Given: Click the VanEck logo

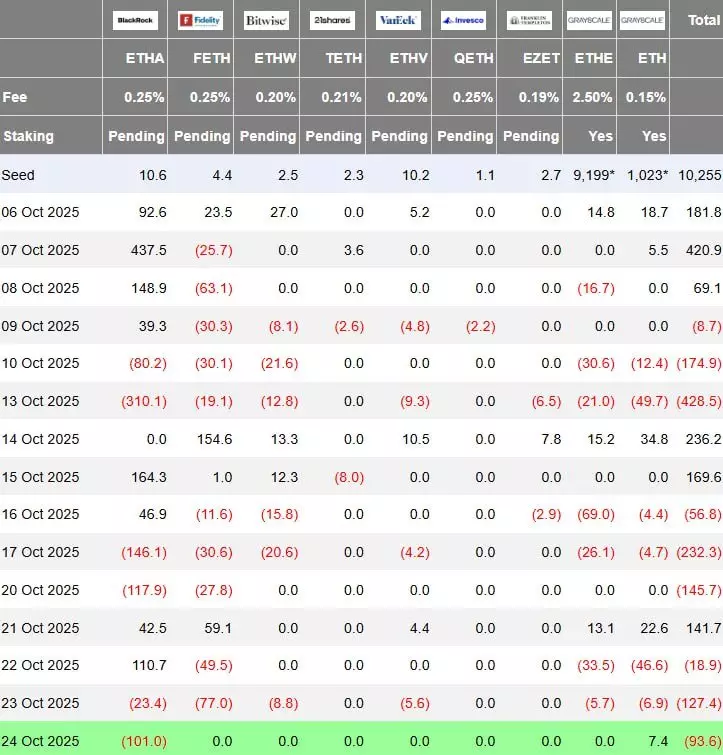Looking at the screenshot, I should point(398,20).
